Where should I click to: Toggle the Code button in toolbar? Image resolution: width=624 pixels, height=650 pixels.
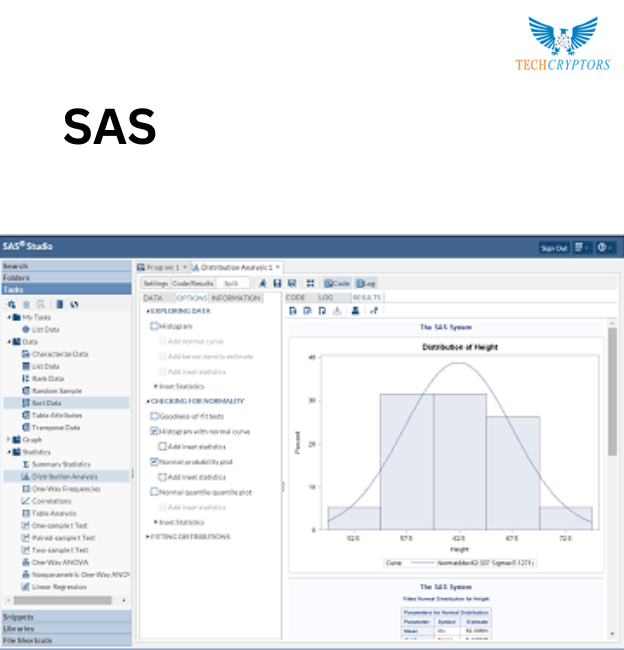click(337, 283)
